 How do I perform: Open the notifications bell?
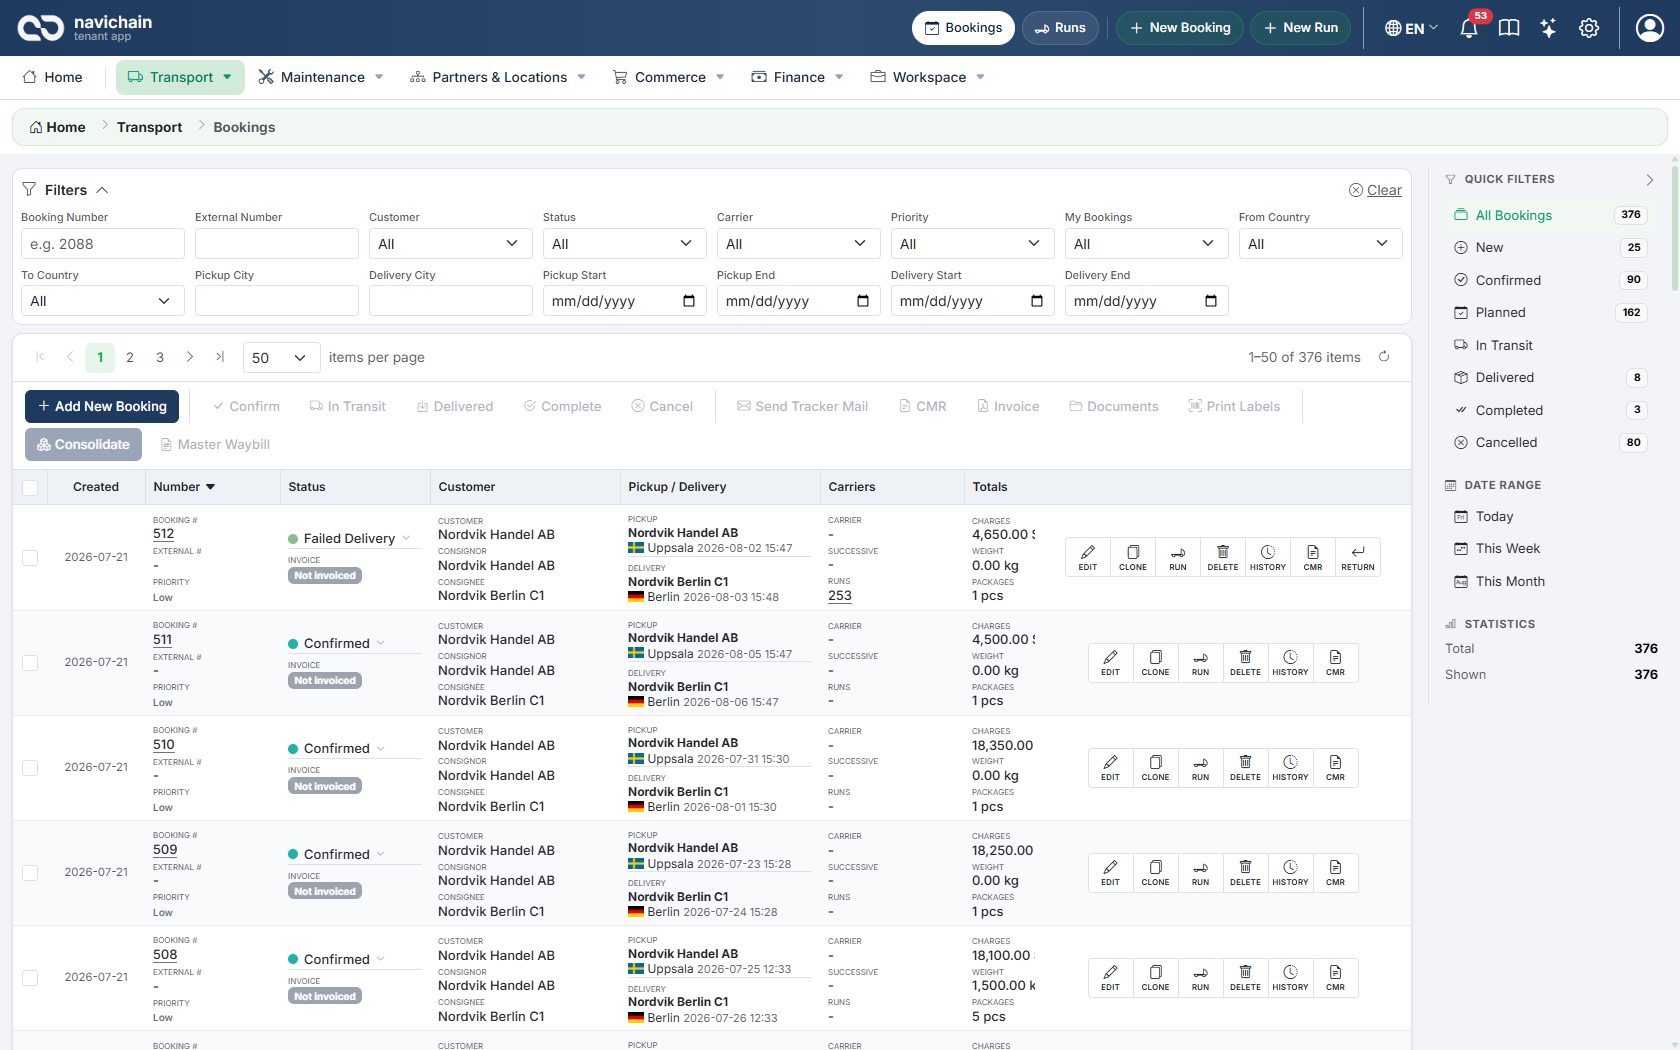pos(1468,28)
